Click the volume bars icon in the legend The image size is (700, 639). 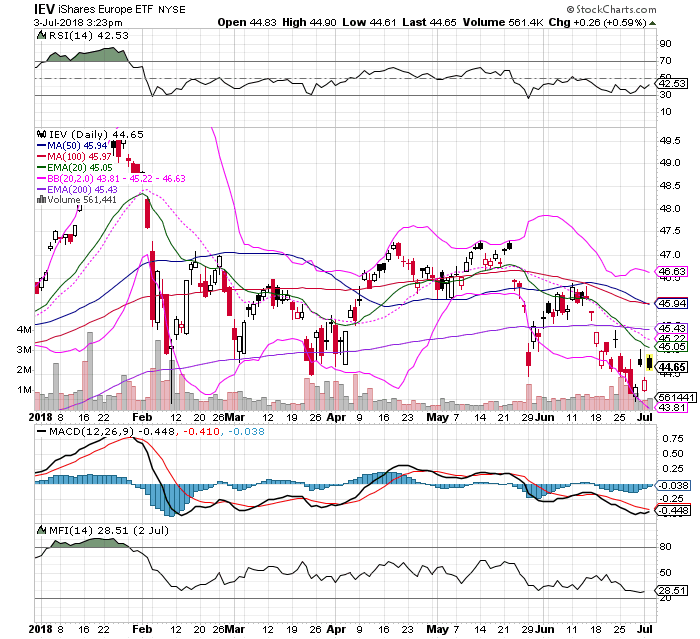click(x=42, y=199)
